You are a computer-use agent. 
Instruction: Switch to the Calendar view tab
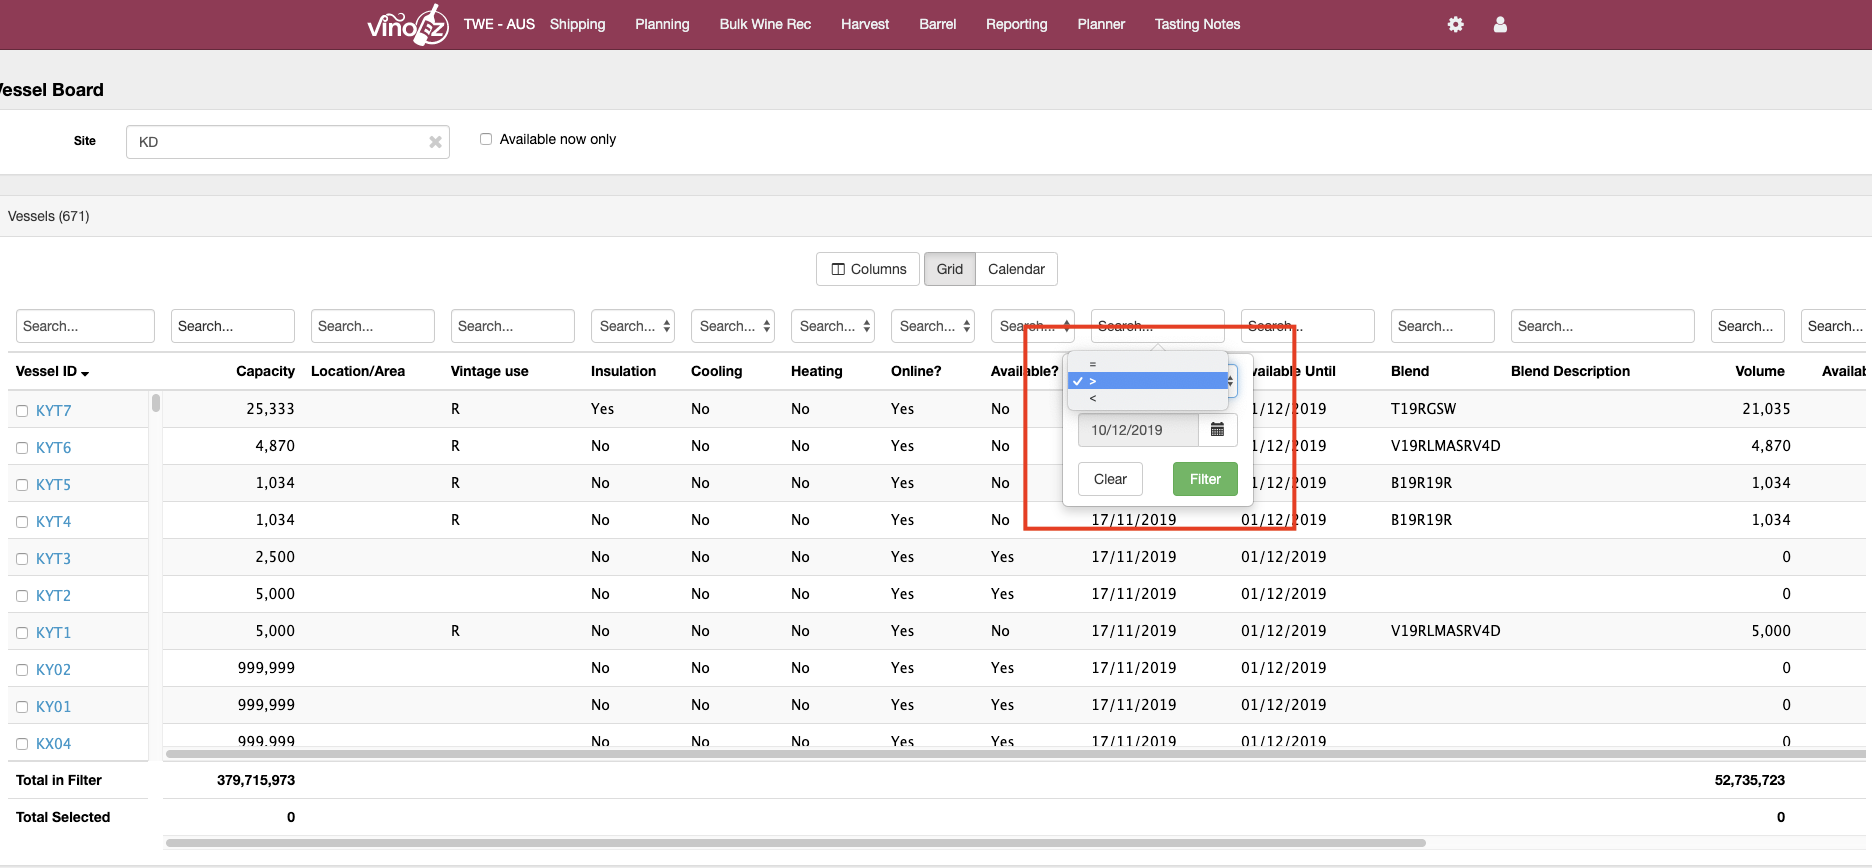(1015, 269)
